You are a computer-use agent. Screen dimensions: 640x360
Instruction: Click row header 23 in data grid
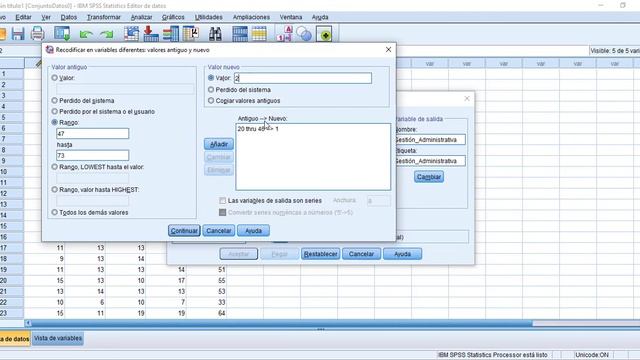(12, 313)
